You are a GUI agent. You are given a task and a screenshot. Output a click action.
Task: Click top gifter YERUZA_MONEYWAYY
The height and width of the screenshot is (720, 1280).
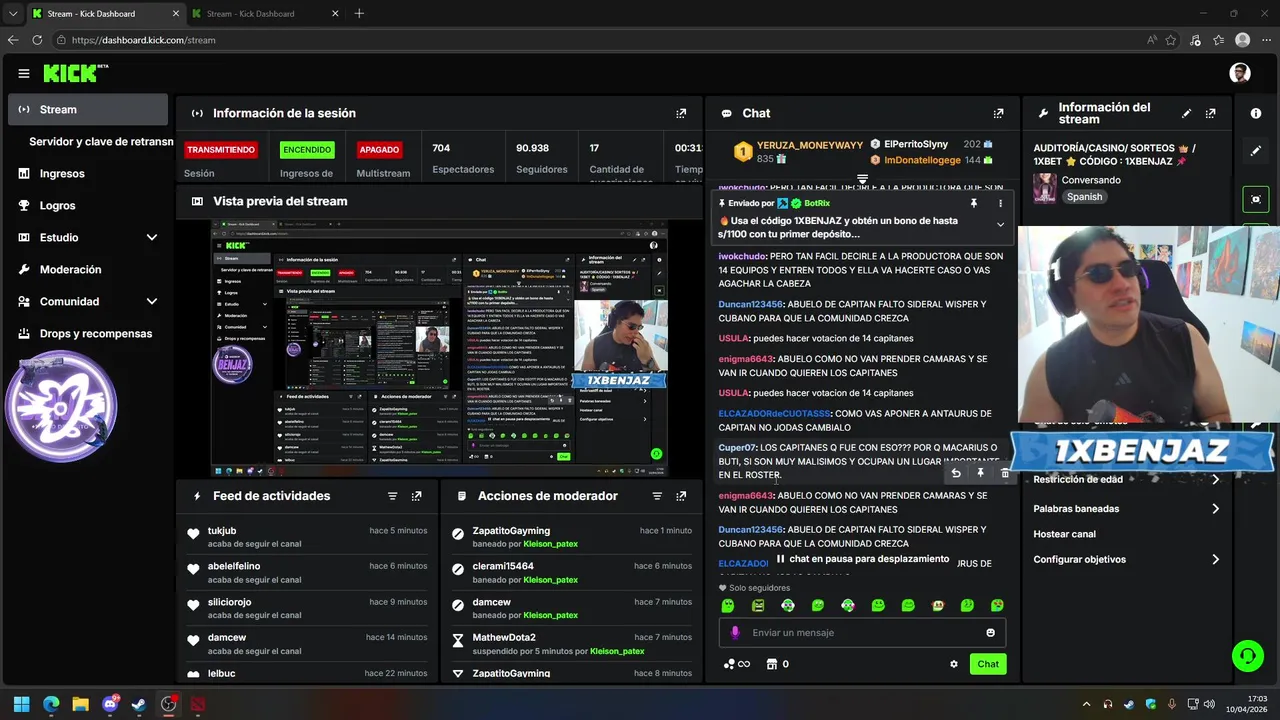pyautogui.click(x=809, y=145)
